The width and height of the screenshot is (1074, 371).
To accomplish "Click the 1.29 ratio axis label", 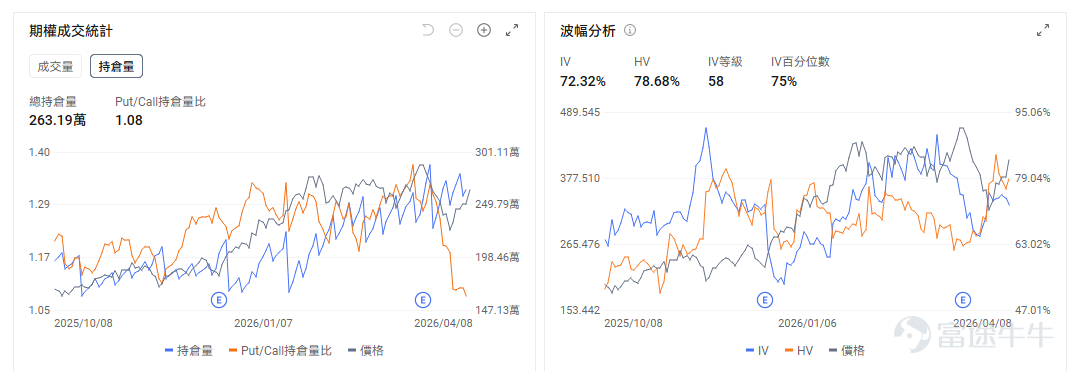I will (40, 205).
